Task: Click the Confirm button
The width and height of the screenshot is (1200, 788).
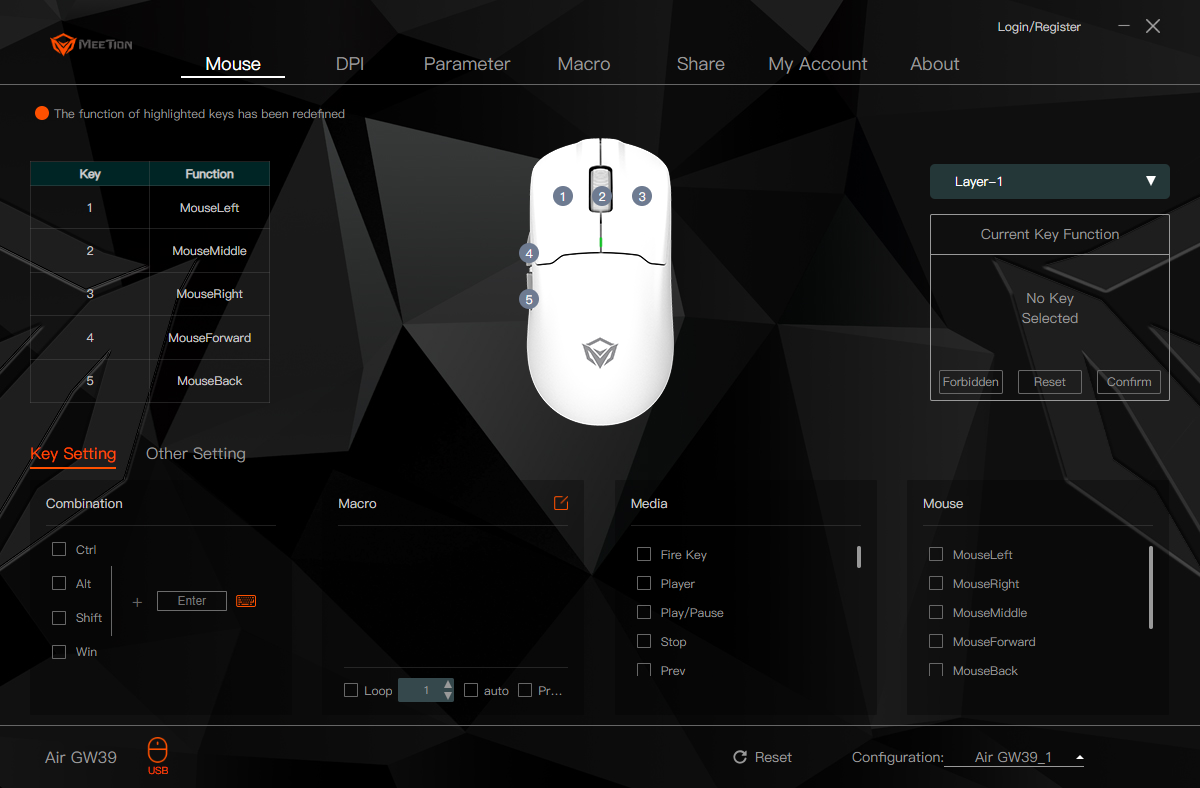Action: [1128, 381]
